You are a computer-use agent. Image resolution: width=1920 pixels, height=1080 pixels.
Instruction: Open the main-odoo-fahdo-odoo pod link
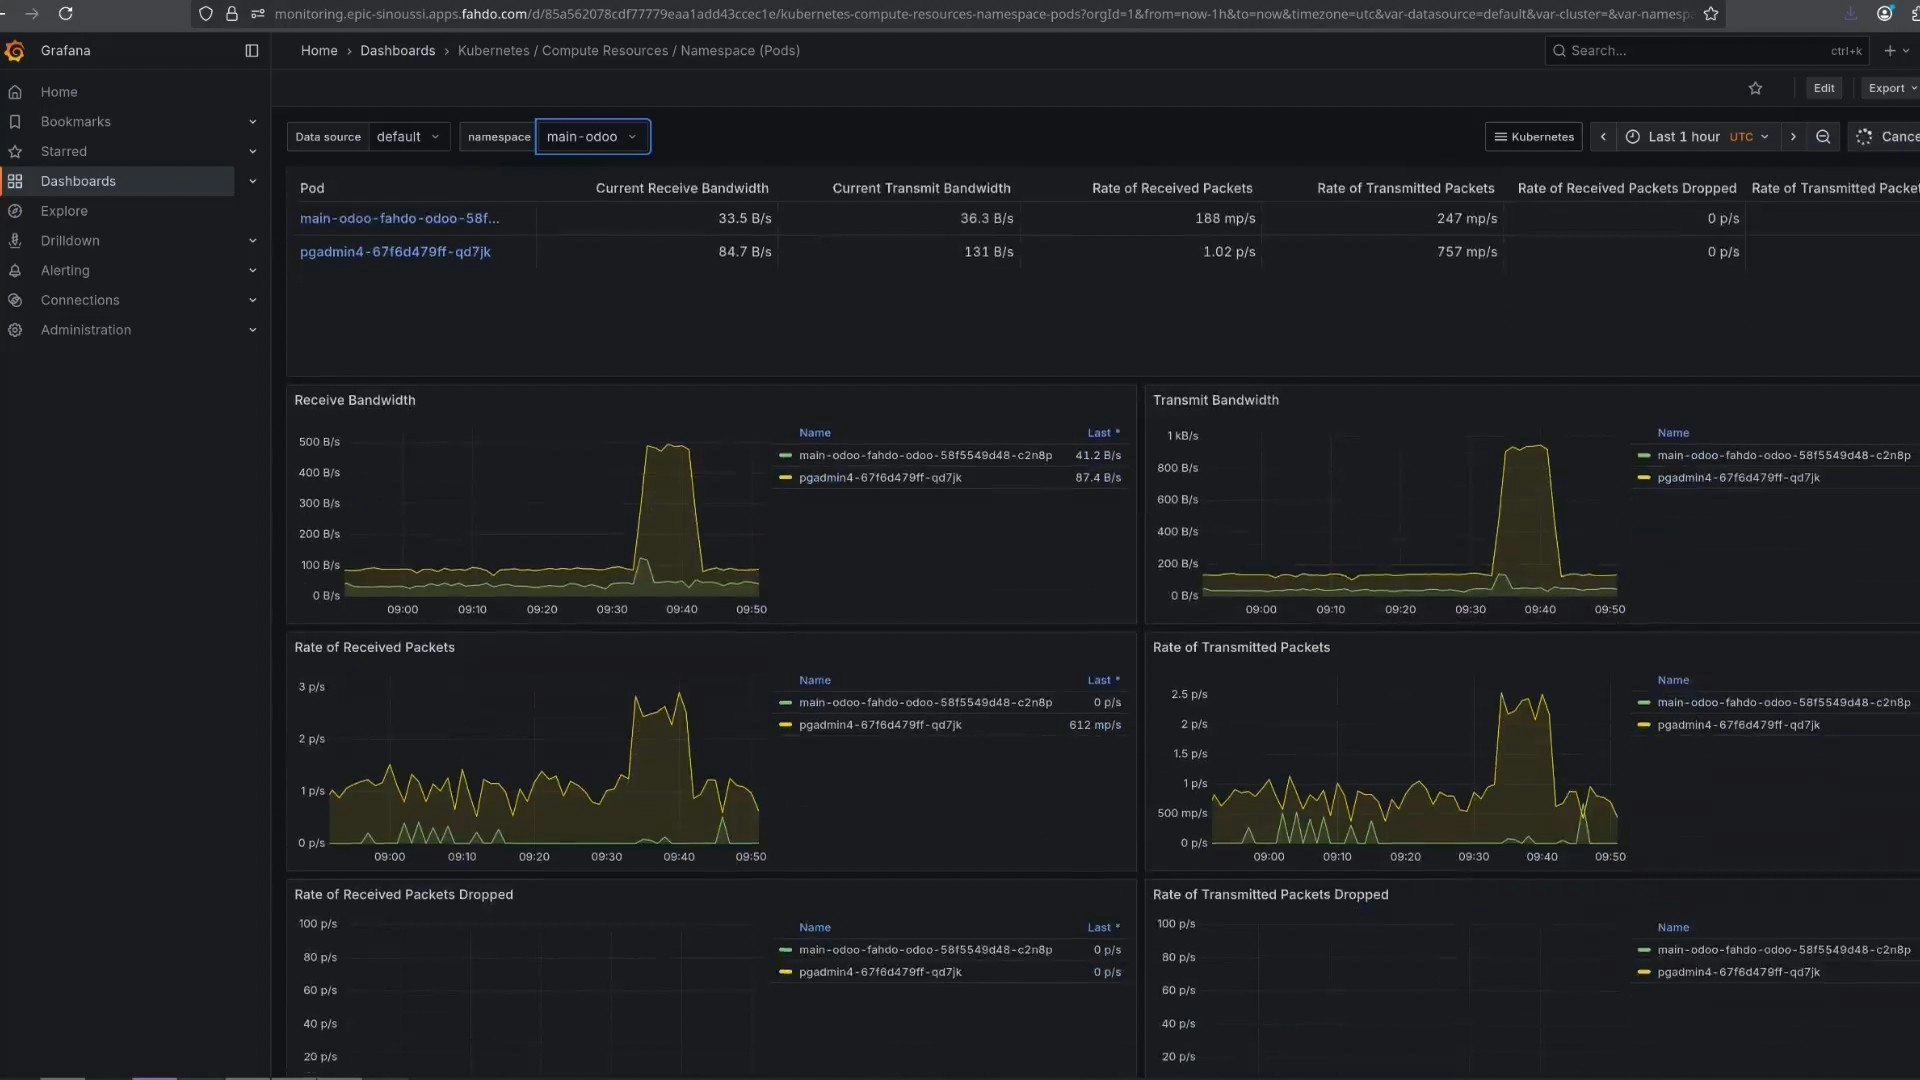[399, 219]
